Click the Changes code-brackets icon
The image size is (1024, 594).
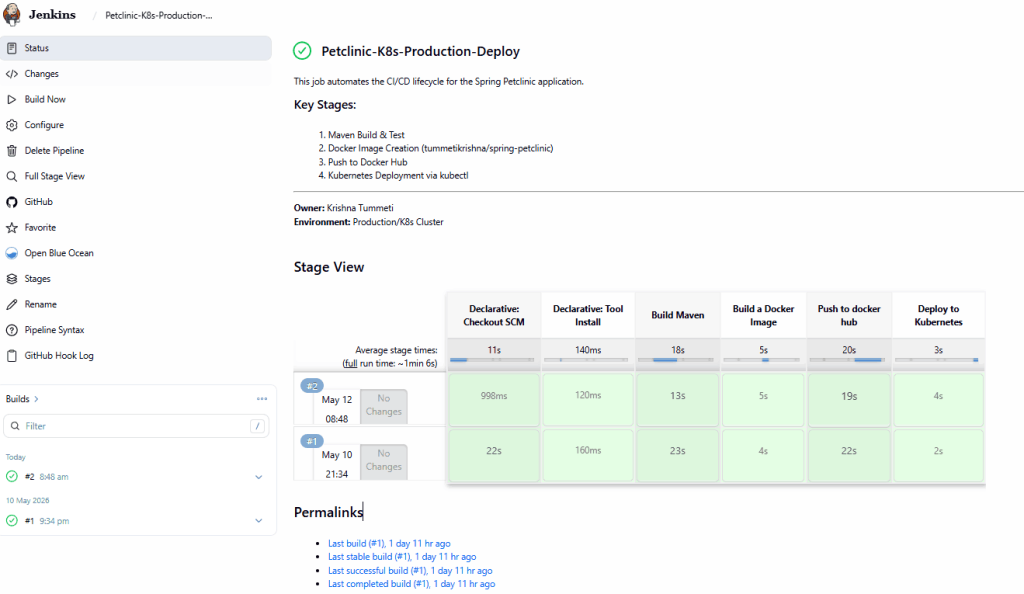[12, 74]
